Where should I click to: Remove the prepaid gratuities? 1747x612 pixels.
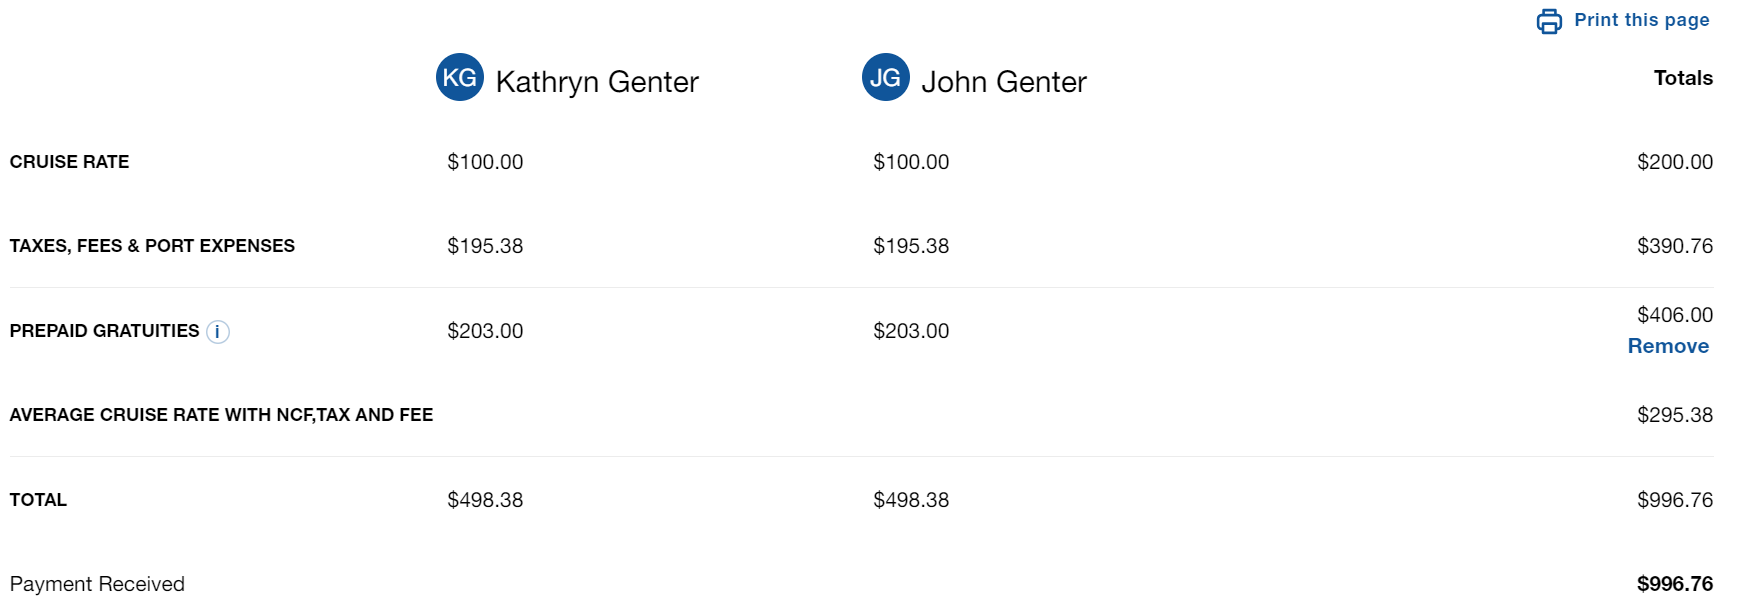pyautogui.click(x=1668, y=346)
